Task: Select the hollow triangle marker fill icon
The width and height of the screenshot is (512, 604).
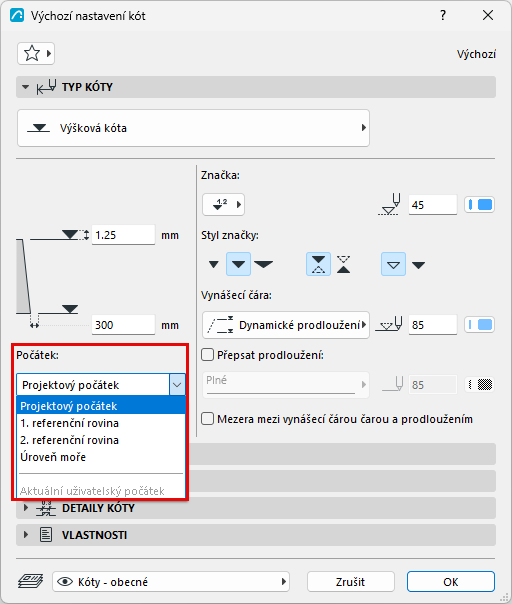Action: pyautogui.click(x=393, y=264)
